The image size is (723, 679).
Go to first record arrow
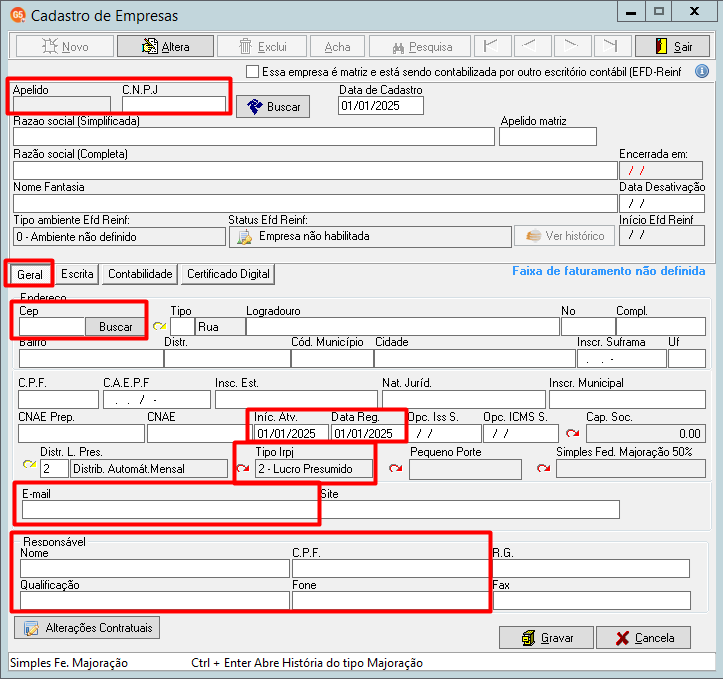click(492, 46)
